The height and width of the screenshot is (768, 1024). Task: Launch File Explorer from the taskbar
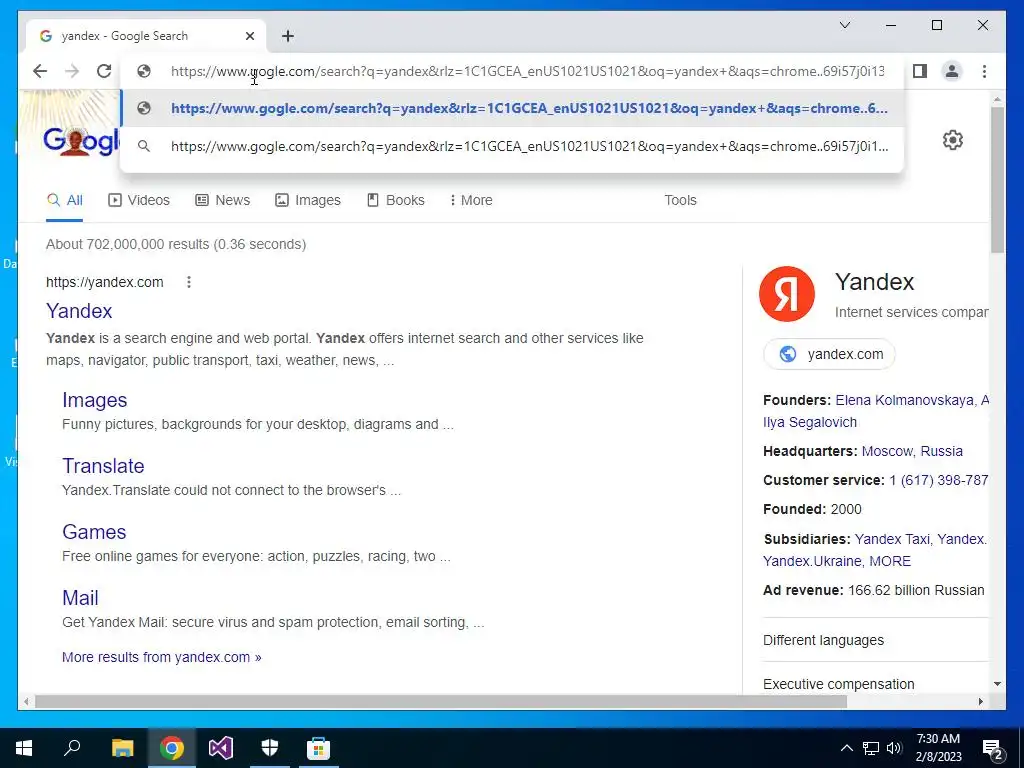tap(122, 748)
